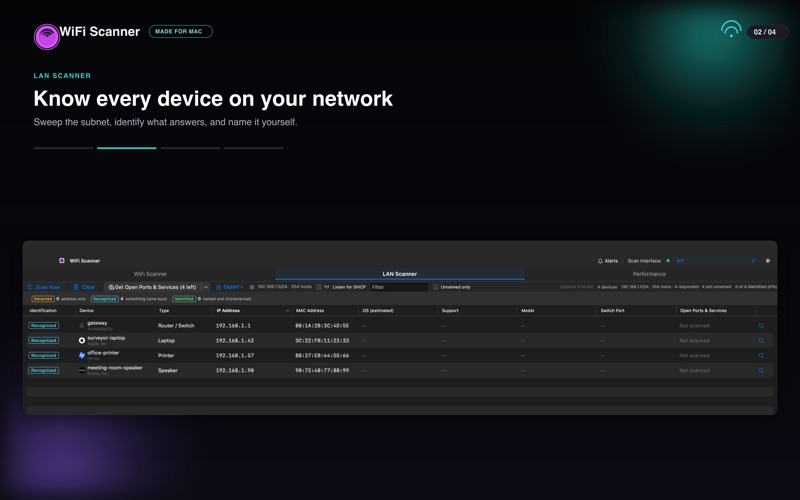The image size is (800, 500).
Task: Click the Apple vendor icon beside surveyor-laptop
Action: 82,340
